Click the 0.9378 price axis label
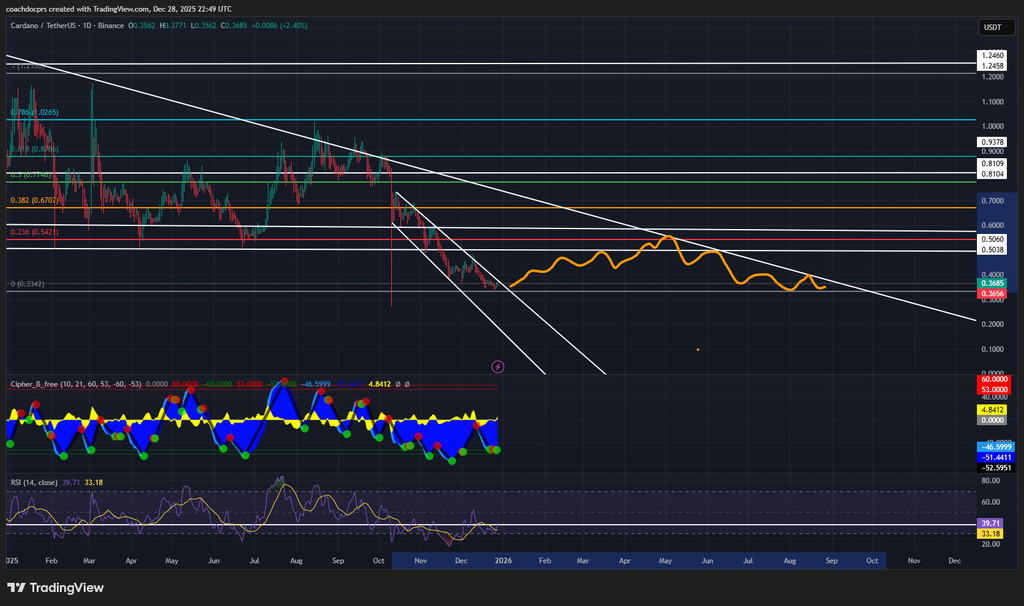Image resolution: width=1024 pixels, height=606 pixels. point(992,143)
